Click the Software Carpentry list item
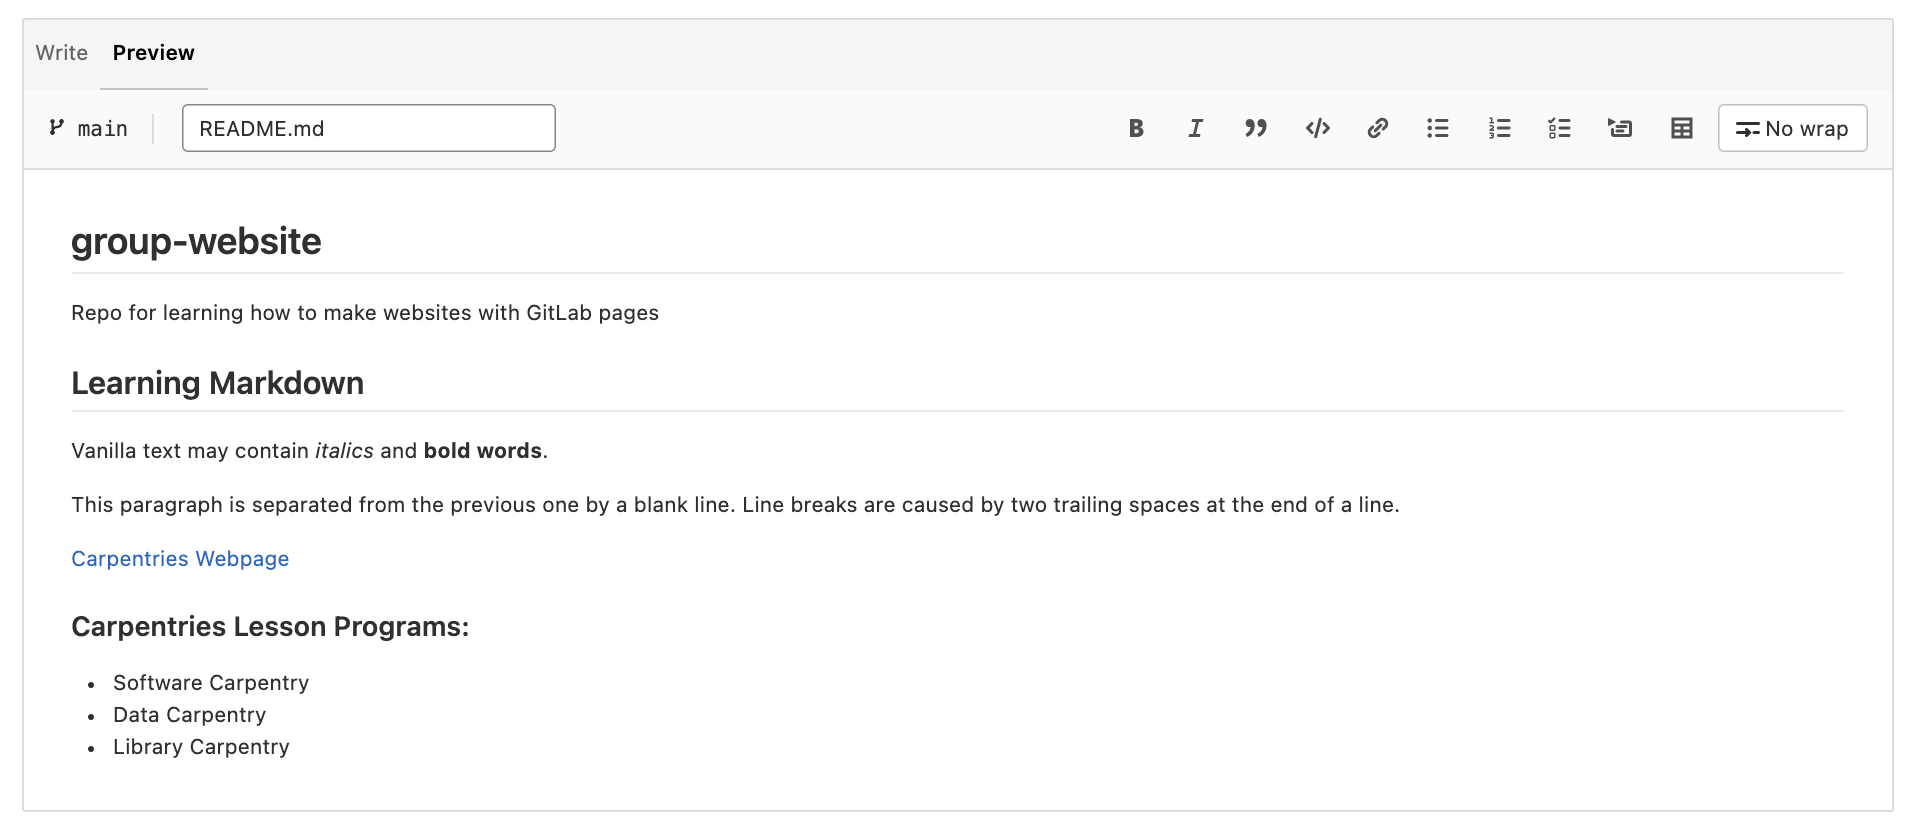The image size is (1926, 824). point(211,683)
